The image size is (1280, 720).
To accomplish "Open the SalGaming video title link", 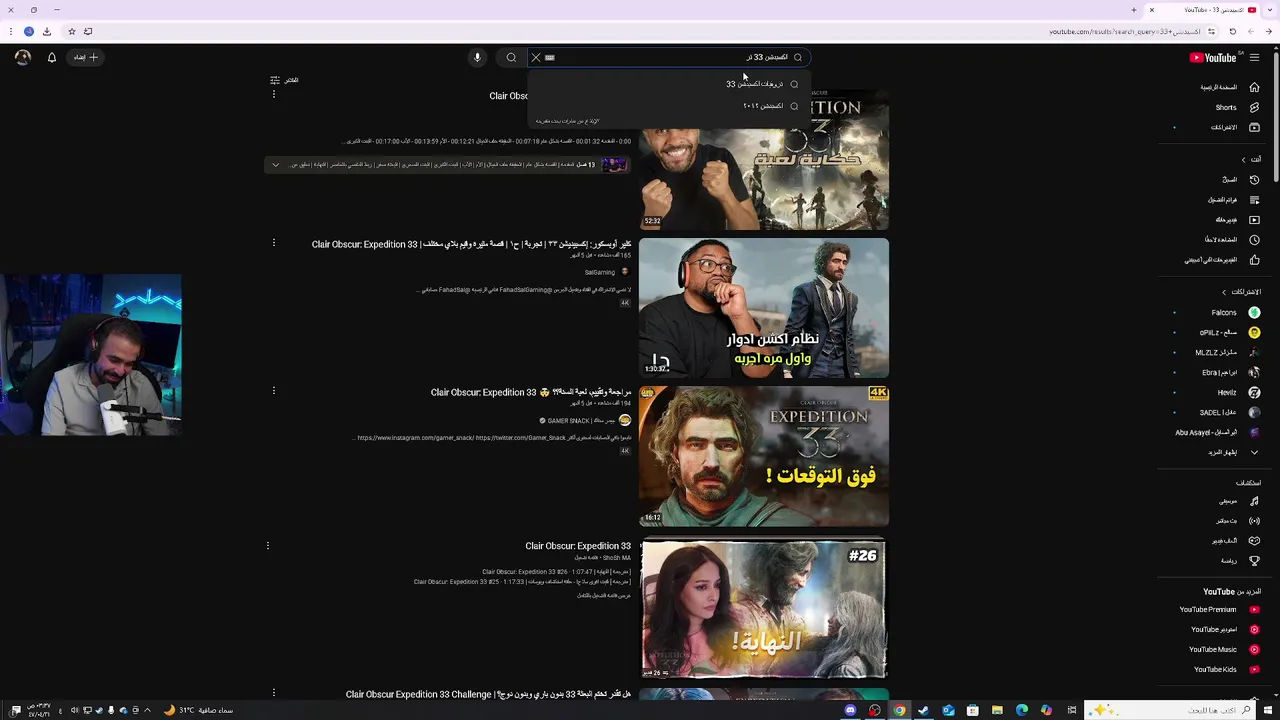I will [471, 244].
